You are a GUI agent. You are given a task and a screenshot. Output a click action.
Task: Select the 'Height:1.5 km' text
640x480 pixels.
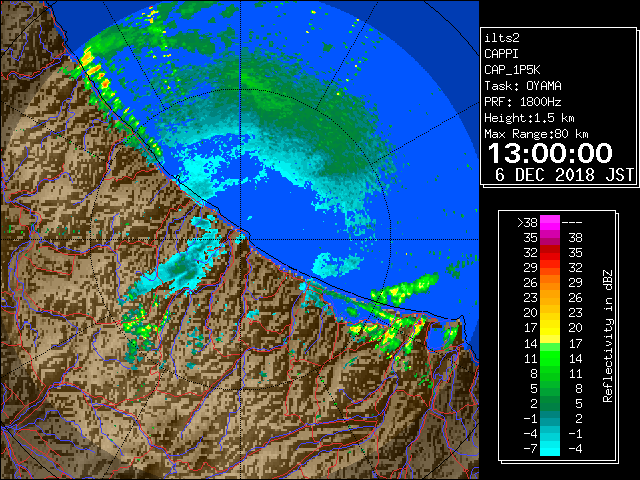point(529,118)
